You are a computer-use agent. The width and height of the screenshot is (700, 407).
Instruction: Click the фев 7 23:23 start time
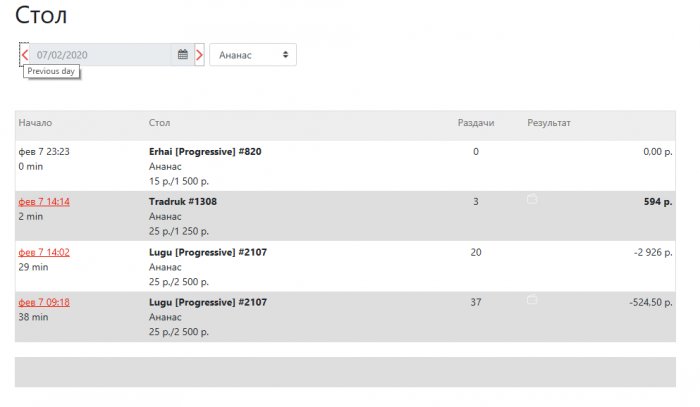coord(44,152)
